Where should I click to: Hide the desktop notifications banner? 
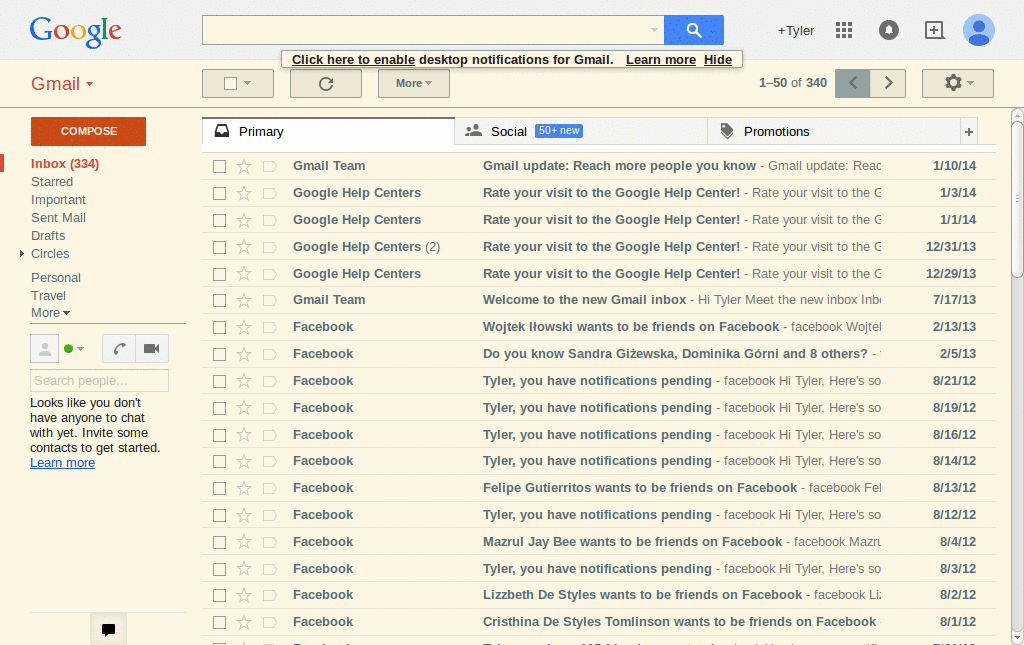coord(718,59)
